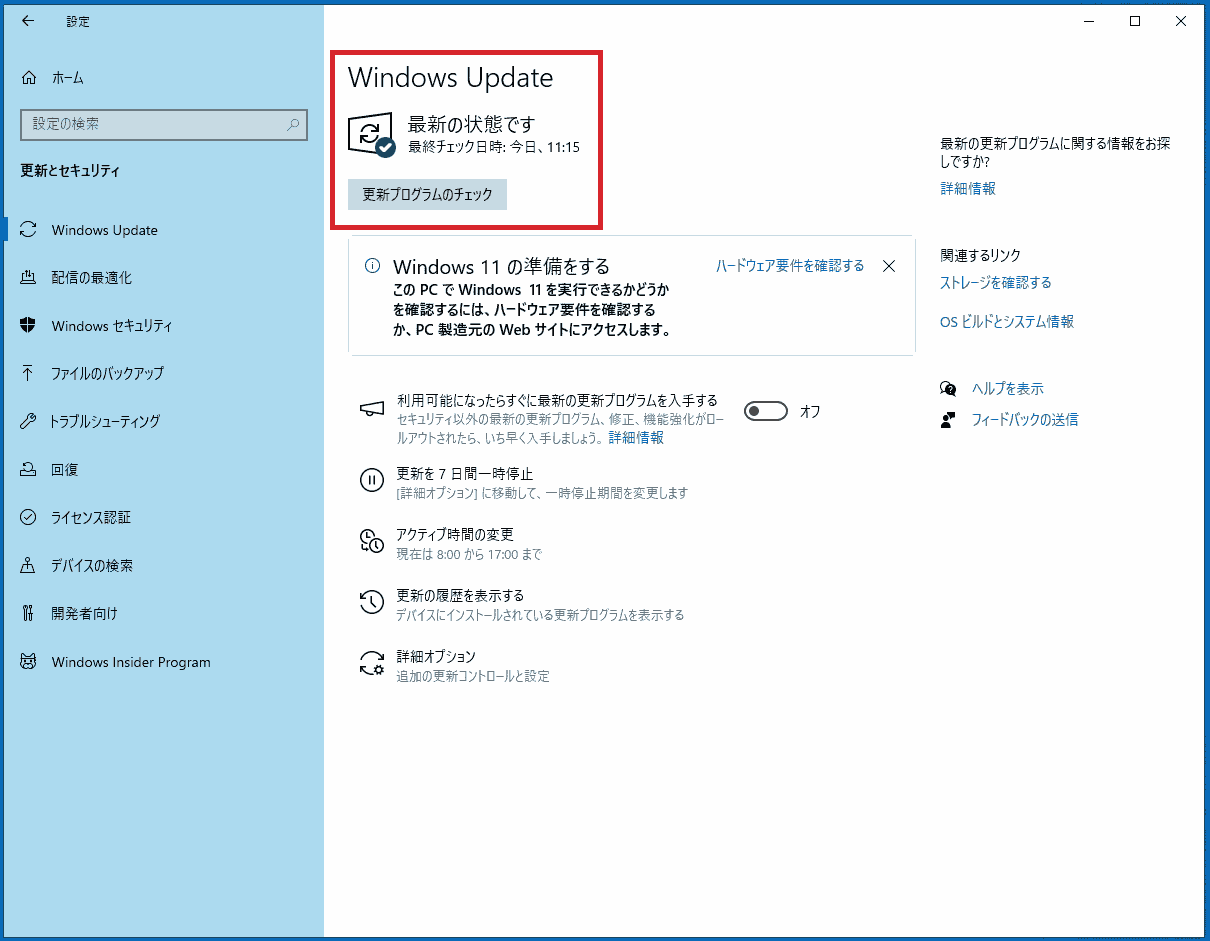Select 回復 in the sidebar

[164, 469]
